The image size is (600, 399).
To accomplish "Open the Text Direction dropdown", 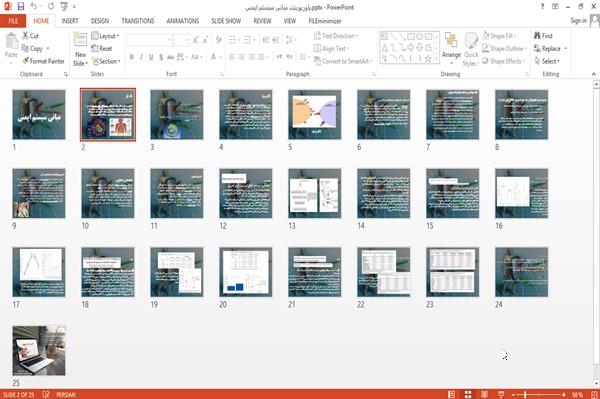I will (x=336, y=36).
